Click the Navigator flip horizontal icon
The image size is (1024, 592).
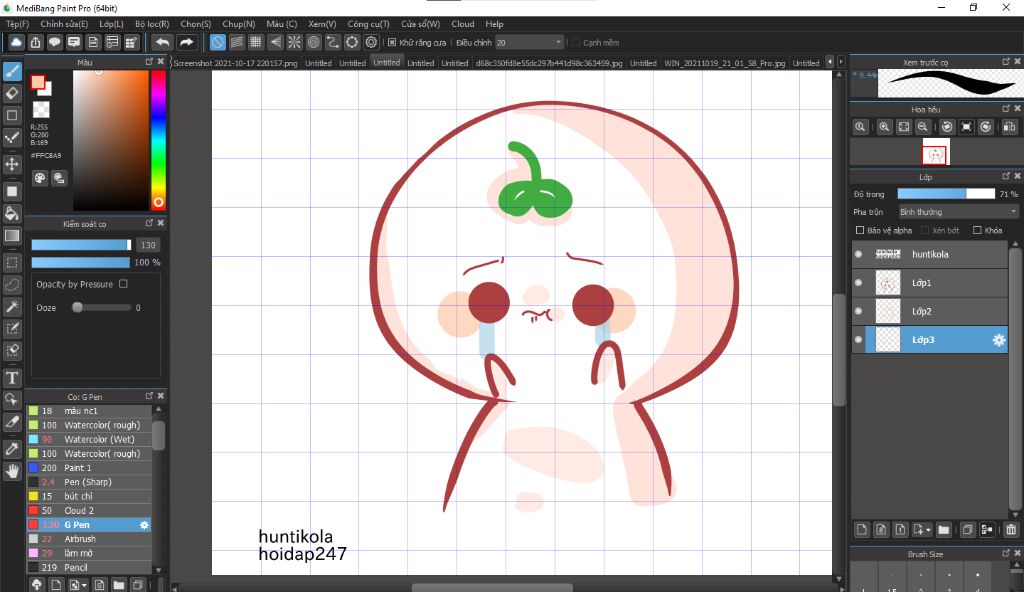[x=1009, y=127]
